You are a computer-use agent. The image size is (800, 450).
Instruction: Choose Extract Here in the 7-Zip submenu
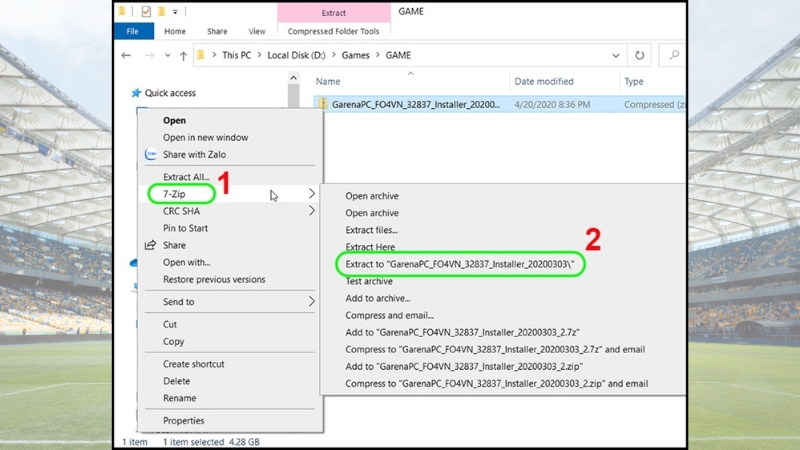click(x=370, y=247)
